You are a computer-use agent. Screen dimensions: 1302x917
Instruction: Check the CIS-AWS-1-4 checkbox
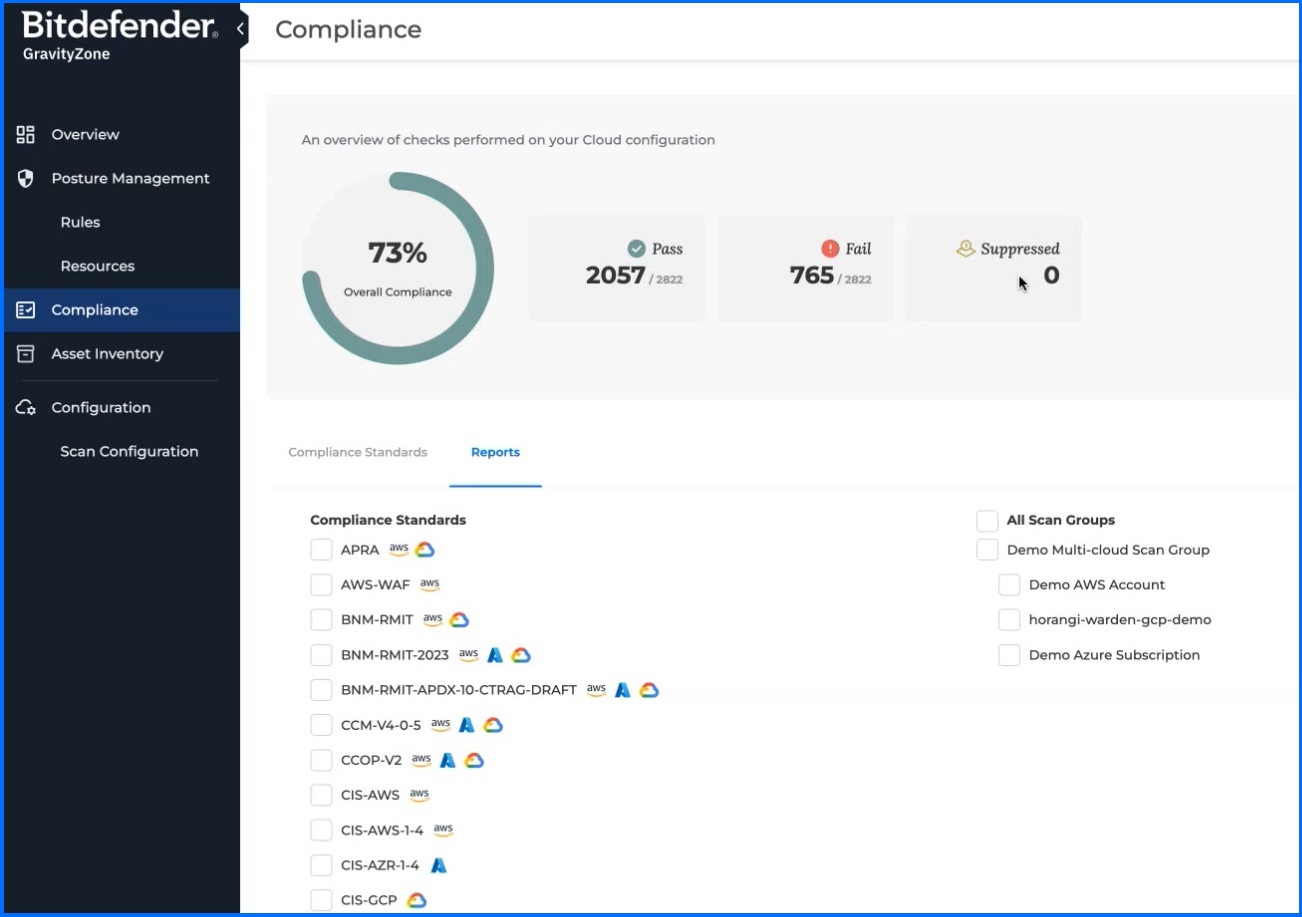click(321, 830)
